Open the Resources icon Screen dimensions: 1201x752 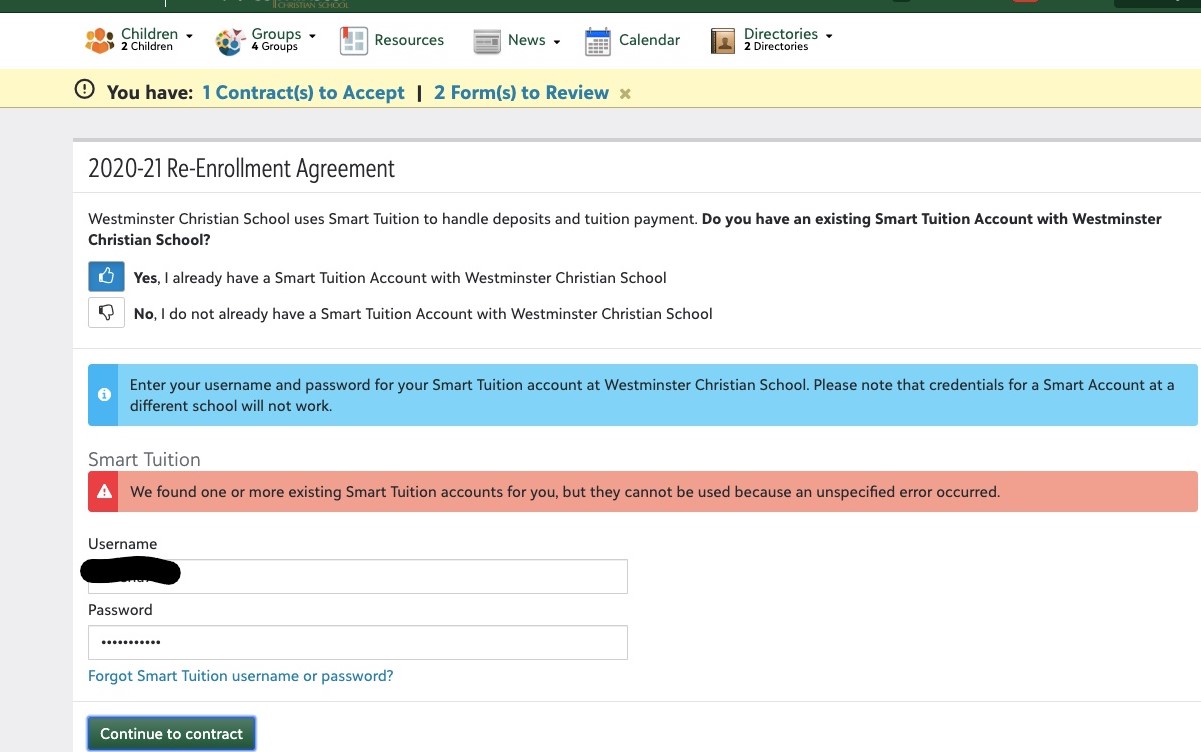pyautogui.click(x=354, y=41)
